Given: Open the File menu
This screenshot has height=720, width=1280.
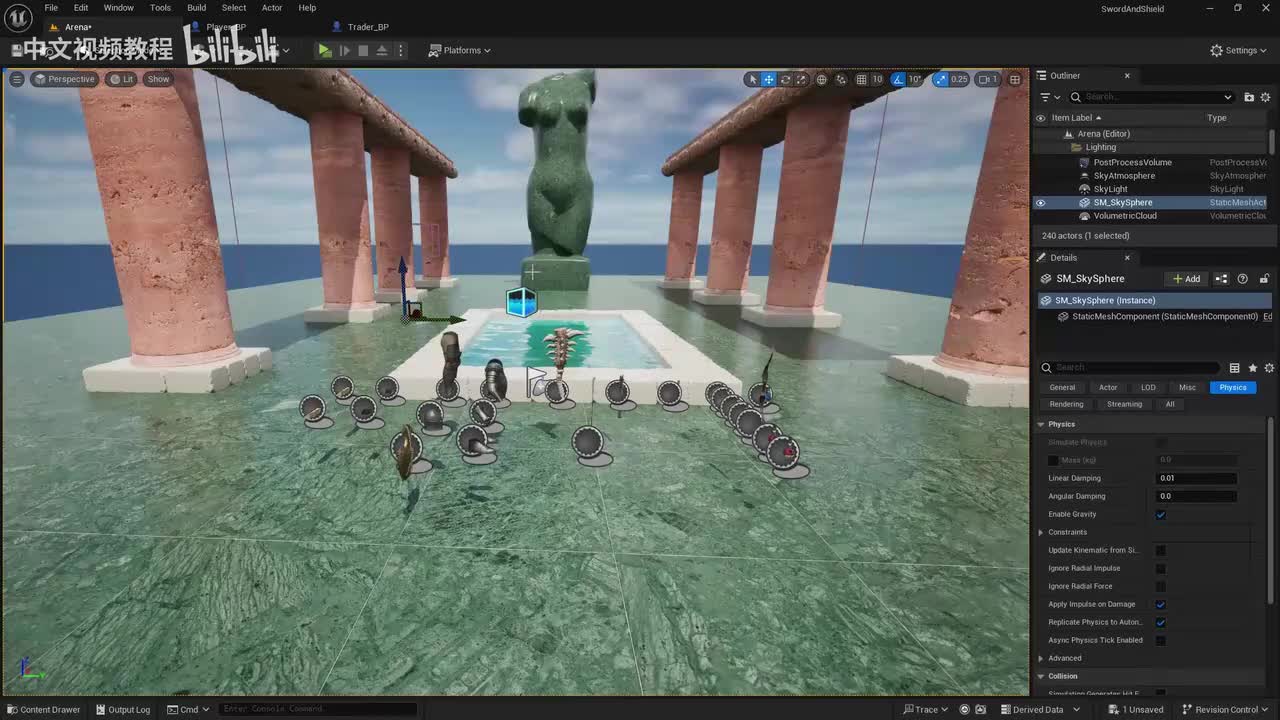Looking at the screenshot, I should (x=51, y=7).
